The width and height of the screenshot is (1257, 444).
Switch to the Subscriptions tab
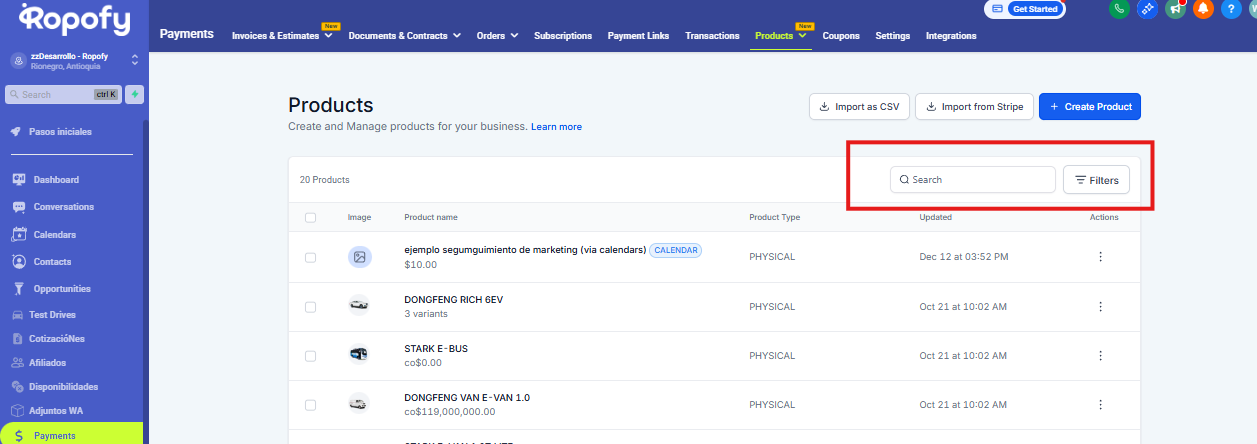click(563, 36)
